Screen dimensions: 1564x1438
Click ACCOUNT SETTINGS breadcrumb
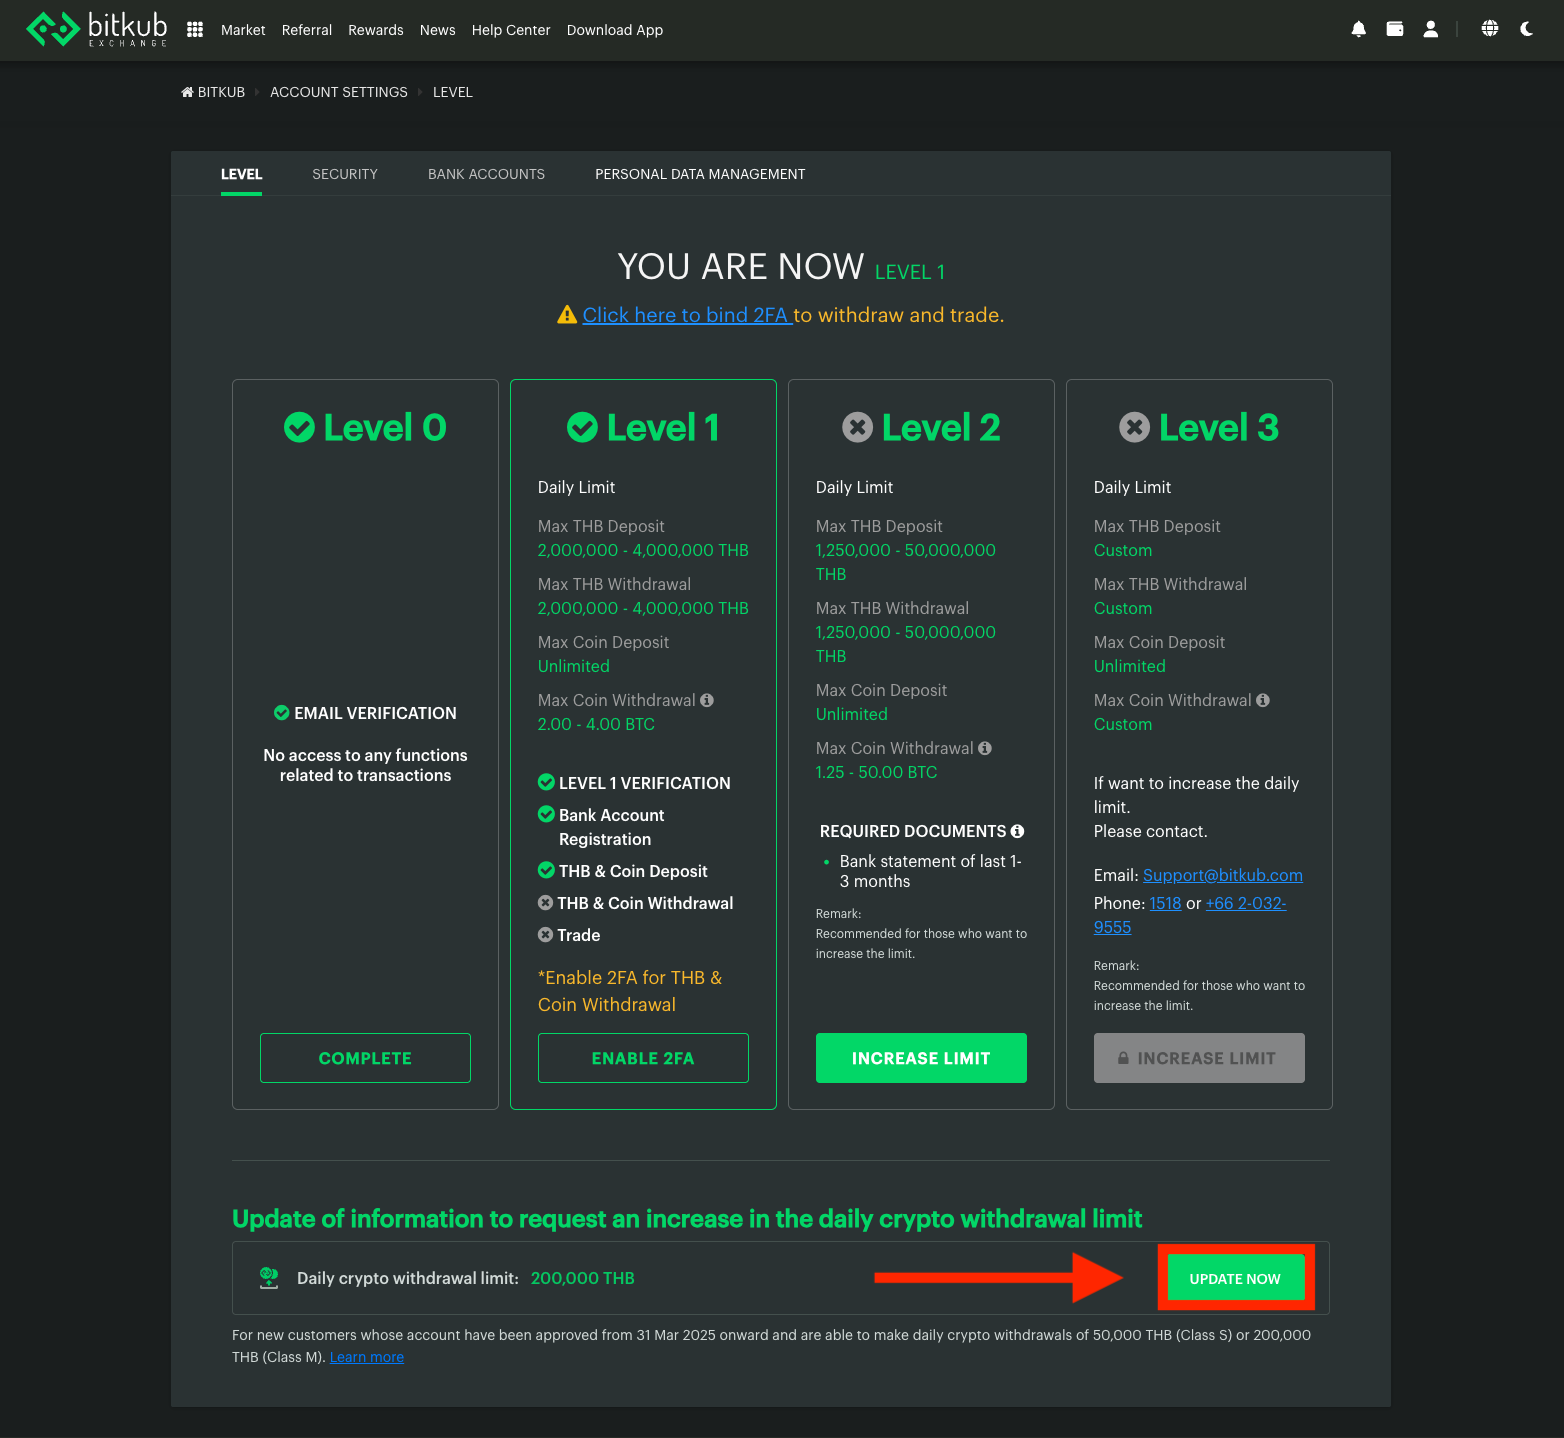[x=339, y=92]
